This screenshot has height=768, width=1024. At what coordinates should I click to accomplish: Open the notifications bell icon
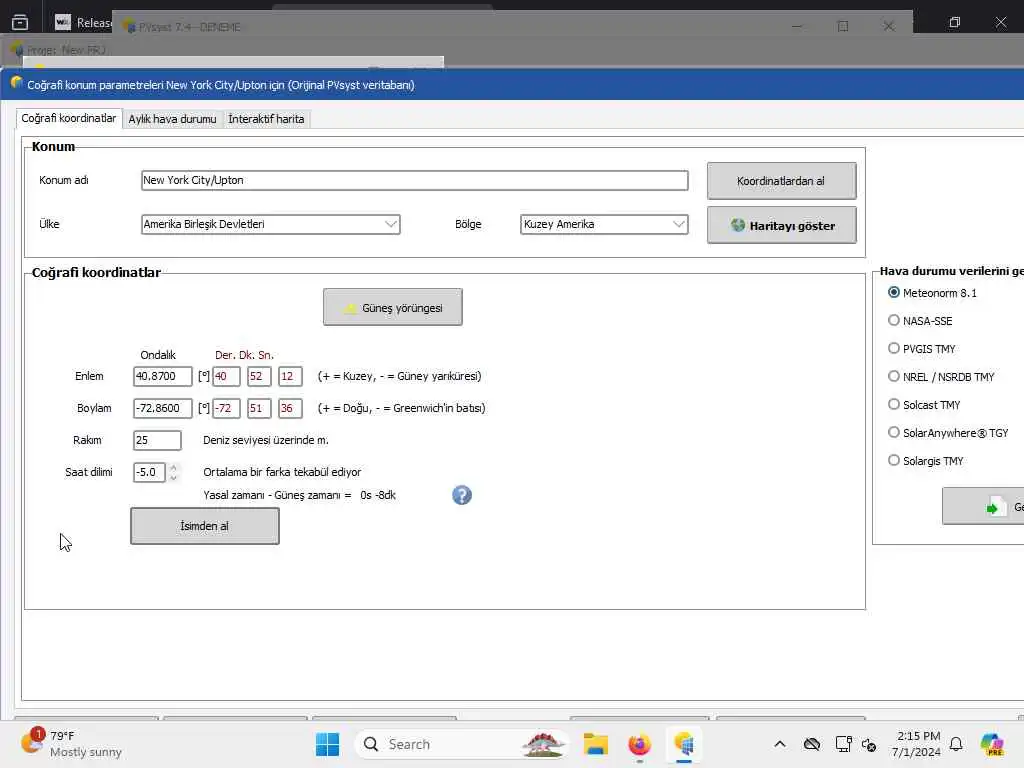[956, 744]
